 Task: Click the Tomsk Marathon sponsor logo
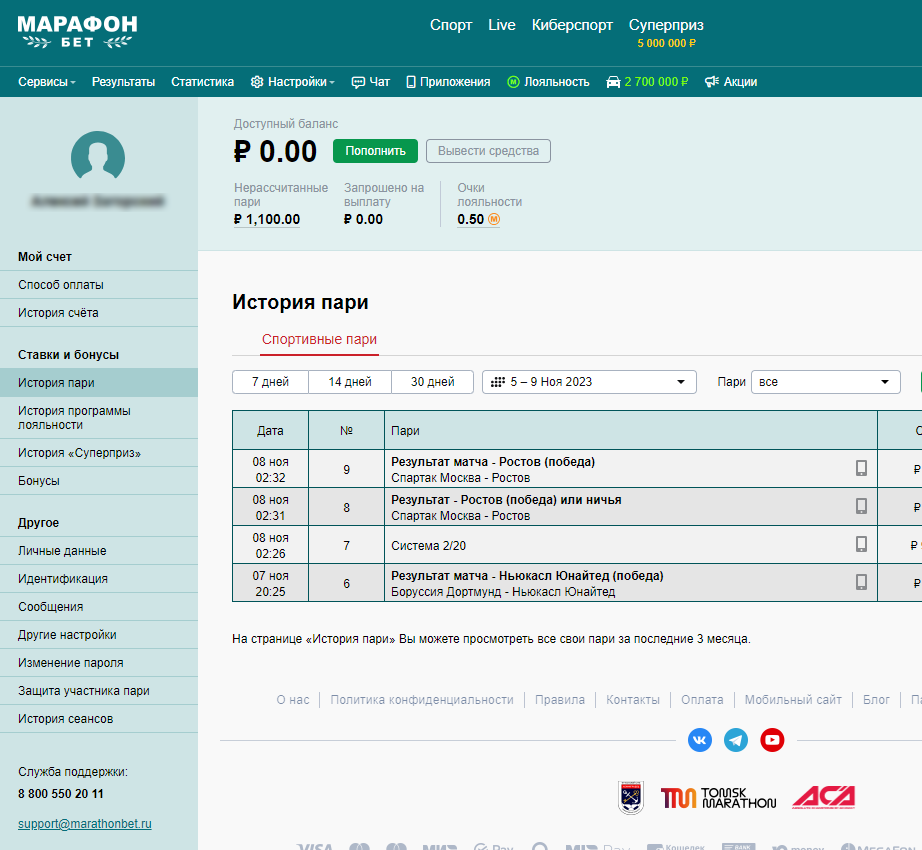tap(718, 798)
